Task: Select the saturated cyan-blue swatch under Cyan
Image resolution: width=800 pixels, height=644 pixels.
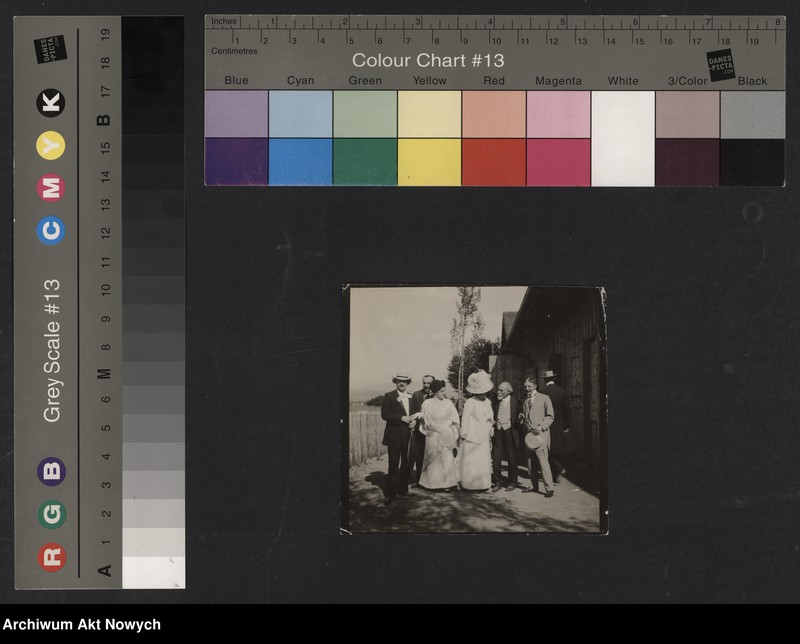Action: (x=301, y=162)
